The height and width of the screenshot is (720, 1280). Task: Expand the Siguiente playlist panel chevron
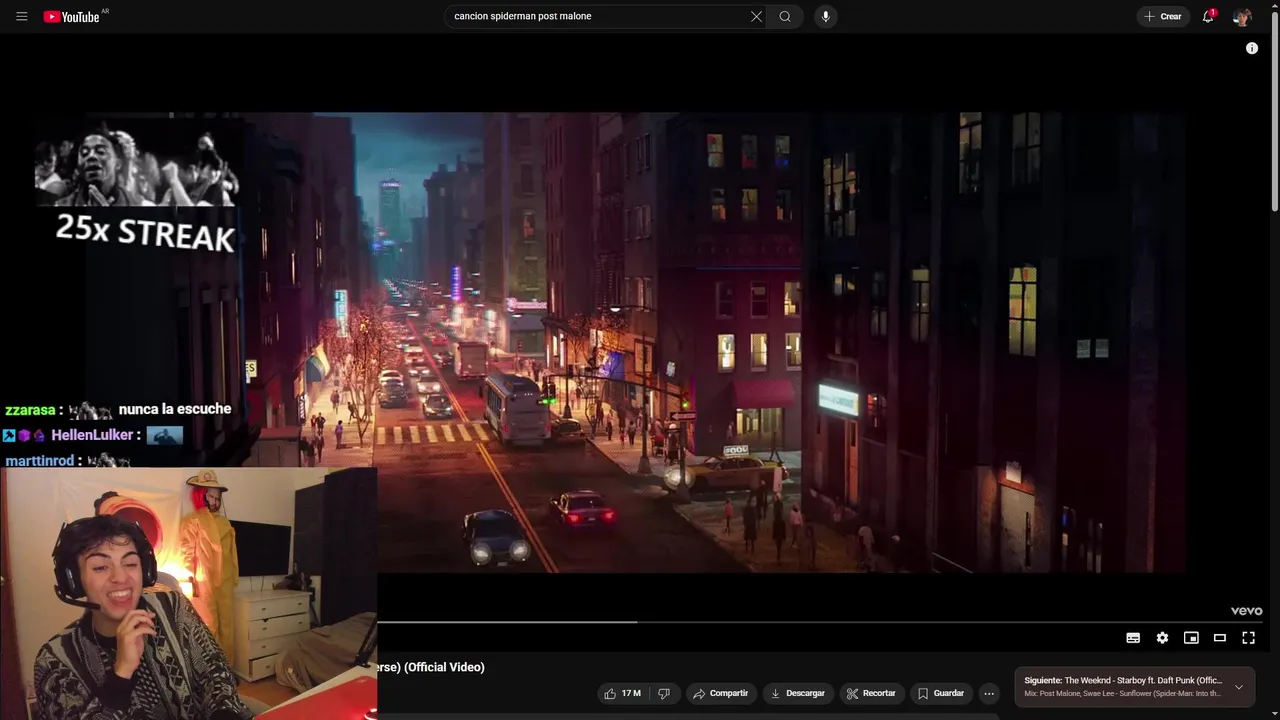(x=1238, y=687)
